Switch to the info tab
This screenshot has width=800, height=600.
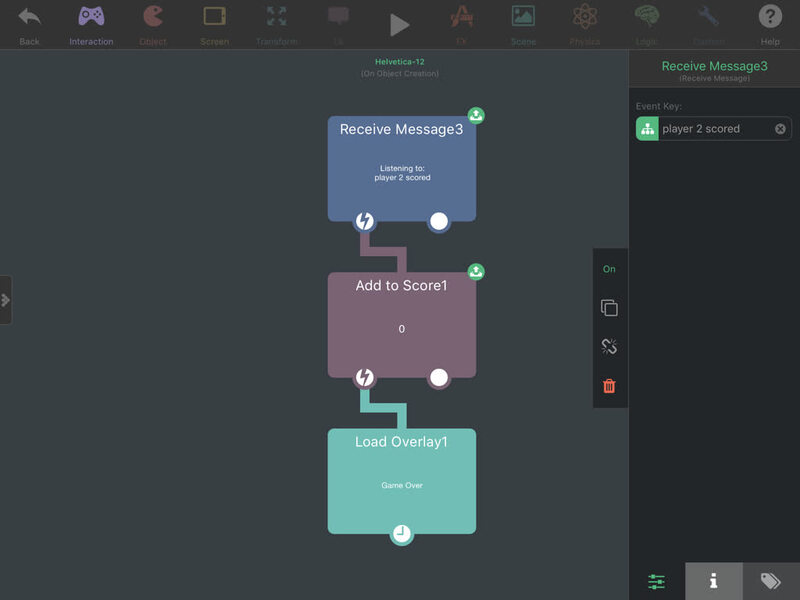[714, 581]
